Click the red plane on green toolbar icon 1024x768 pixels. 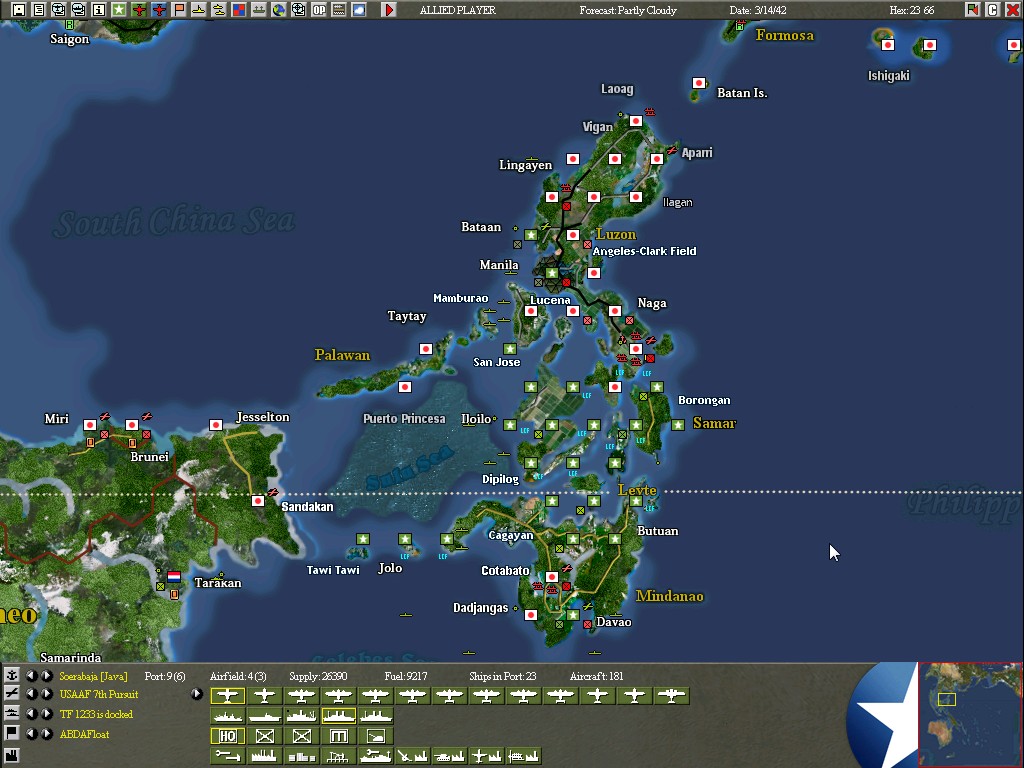pyautogui.click(x=138, y=10)
